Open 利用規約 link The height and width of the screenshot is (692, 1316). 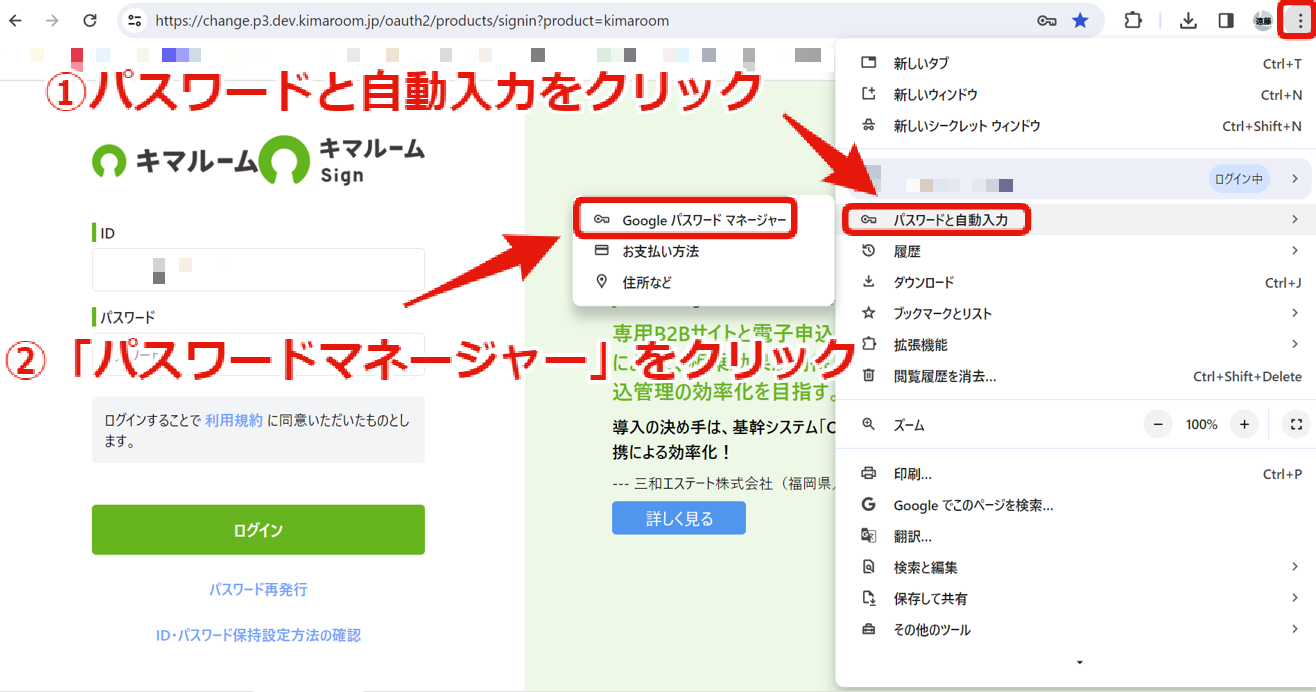pos(234,421)
